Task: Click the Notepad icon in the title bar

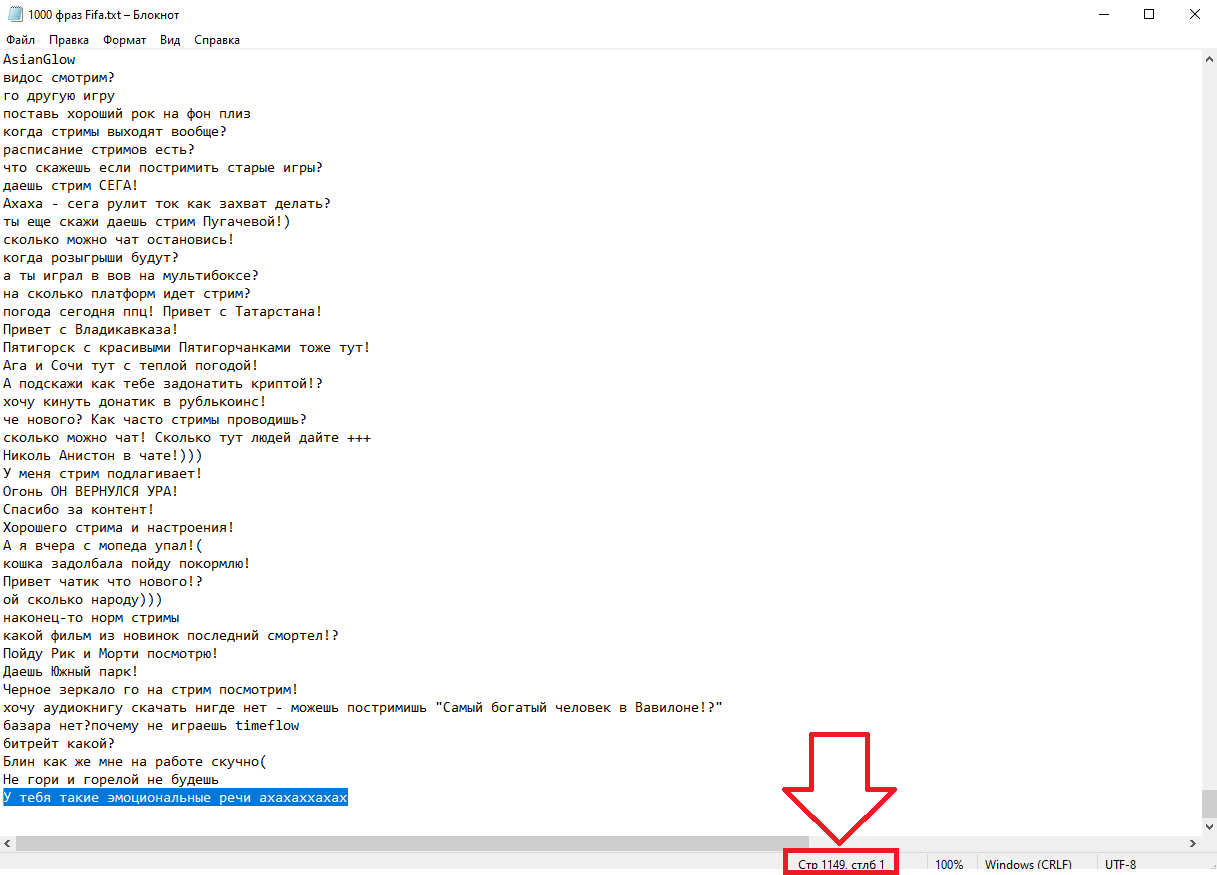Action: click(14, 15)
